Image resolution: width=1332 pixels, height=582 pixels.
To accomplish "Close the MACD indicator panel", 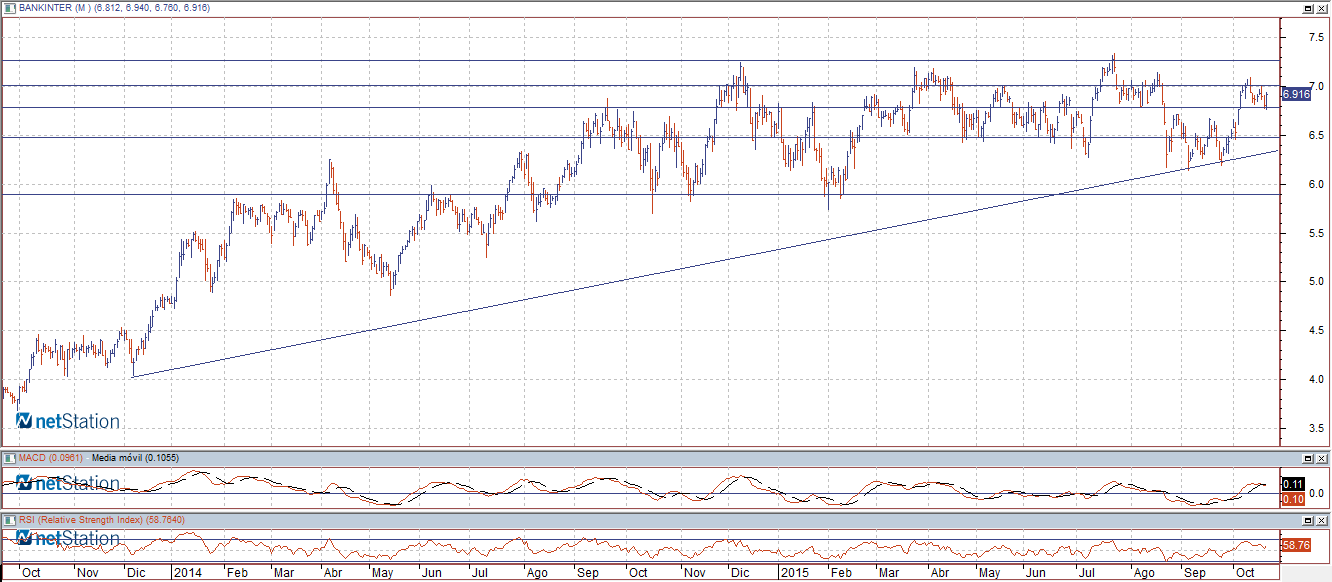I will pos(1323,458).
